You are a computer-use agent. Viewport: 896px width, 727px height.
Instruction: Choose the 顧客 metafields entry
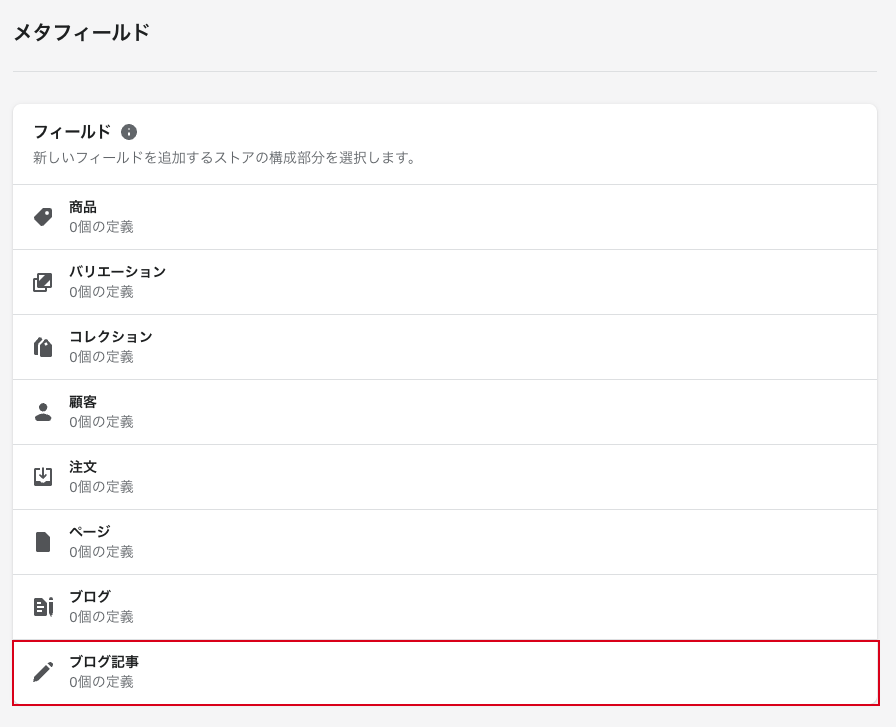pyautogui.click(x=83, y=402)
